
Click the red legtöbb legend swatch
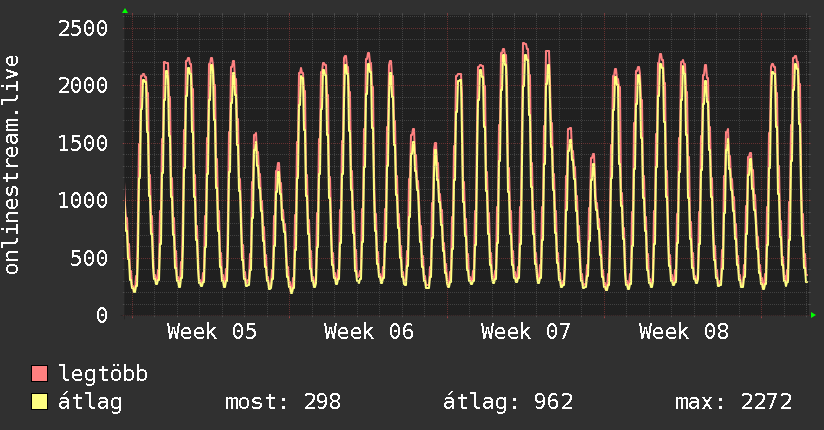(40, 375)
